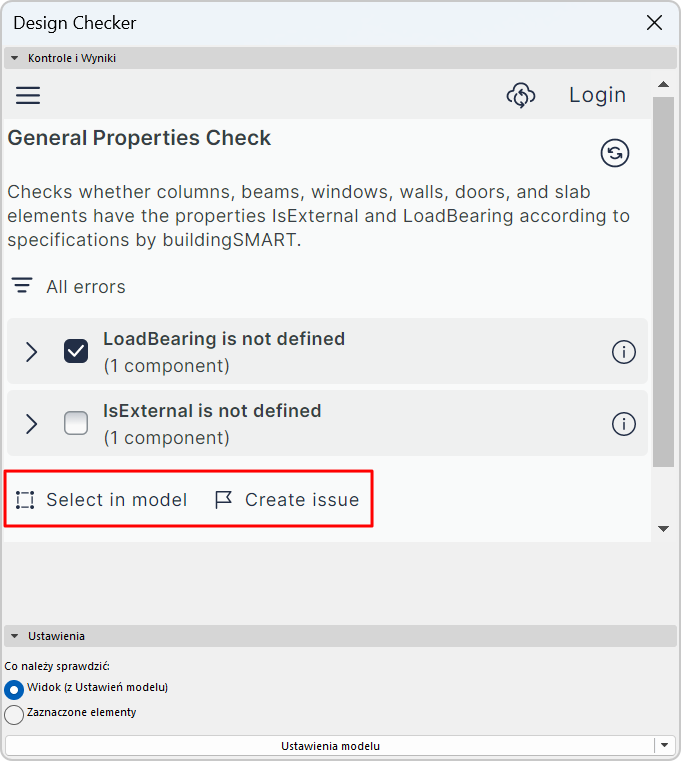
Task: Collapse the Ustawienia section
Action: pyautogui.click(x=15, y=636)
